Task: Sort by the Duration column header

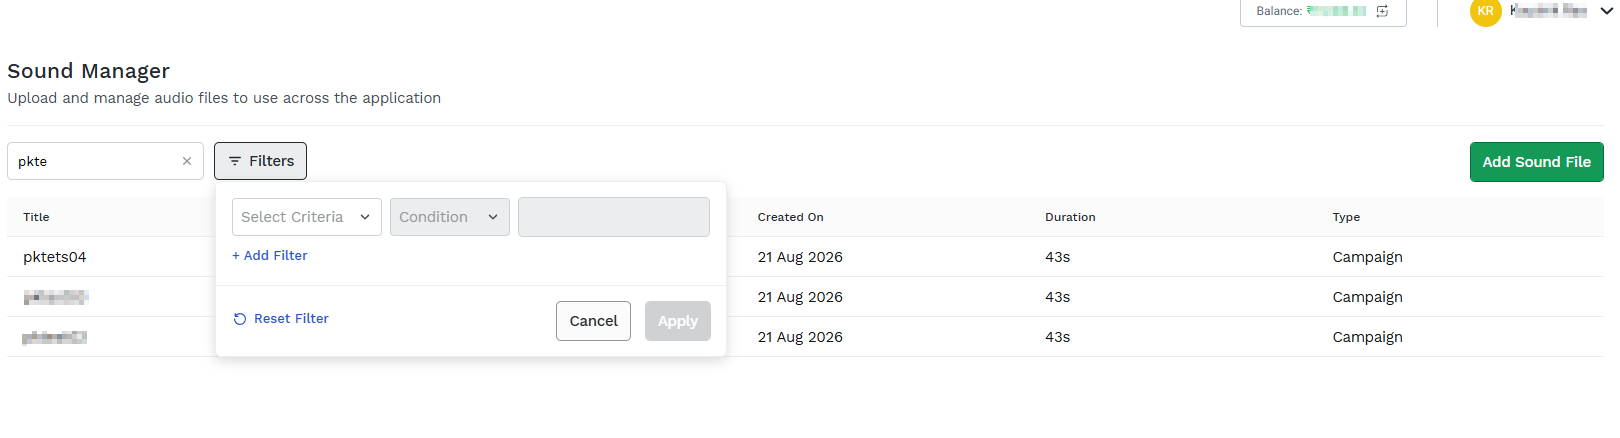Action: coord(1070,217)
